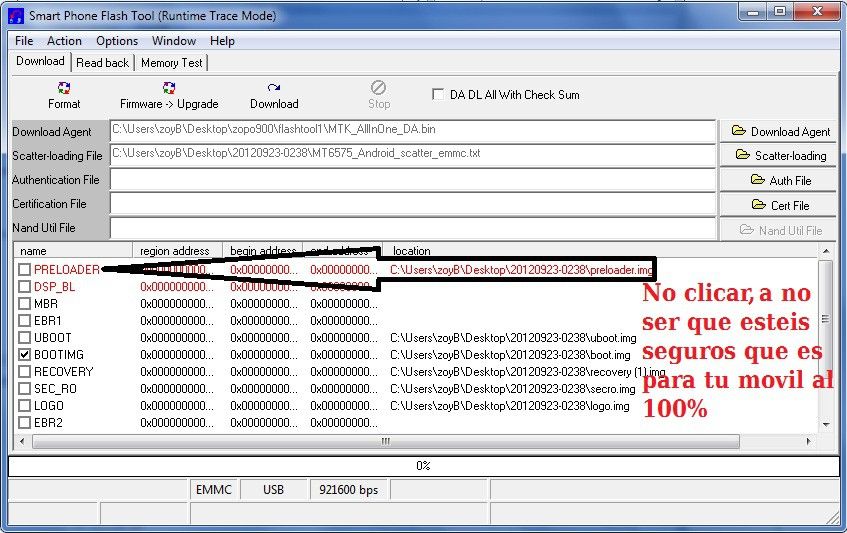The height and width of the screenshot is (533, 847).
Task: Click the name column header
Action: click(73, 251)
